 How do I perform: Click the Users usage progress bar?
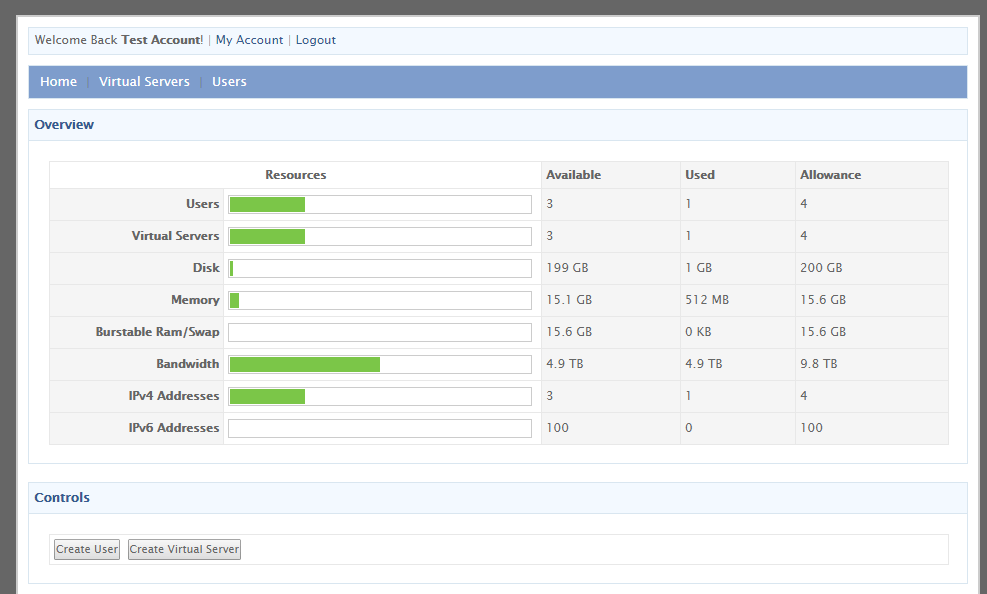pos(380,204)
